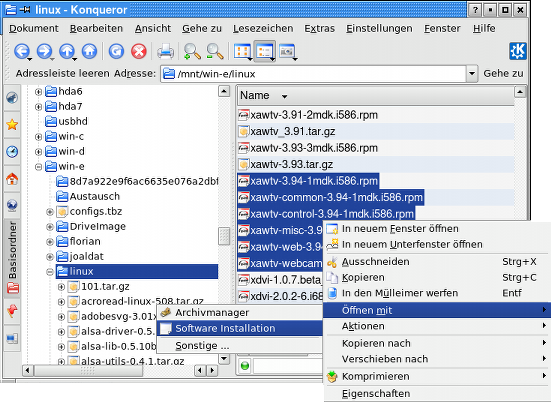Open the computer monitor sidebar icon
Viewport: 551px width, 402px height.
pos(12,339)
